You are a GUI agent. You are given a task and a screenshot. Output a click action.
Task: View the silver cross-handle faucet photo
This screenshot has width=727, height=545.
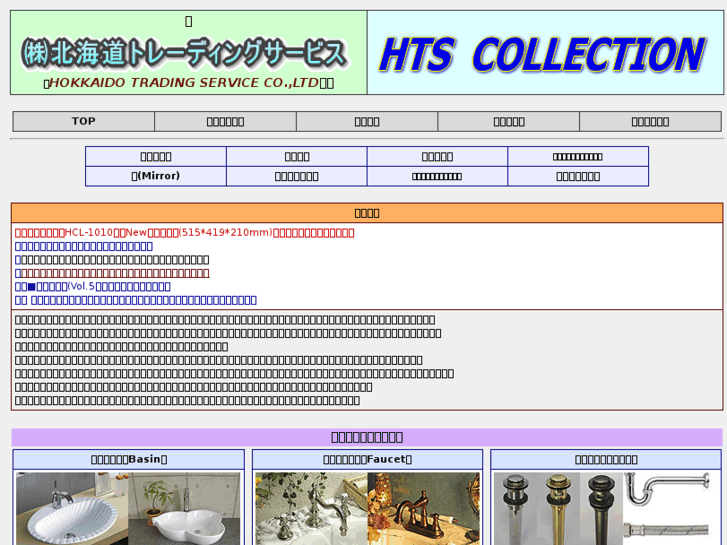point(311,509)
